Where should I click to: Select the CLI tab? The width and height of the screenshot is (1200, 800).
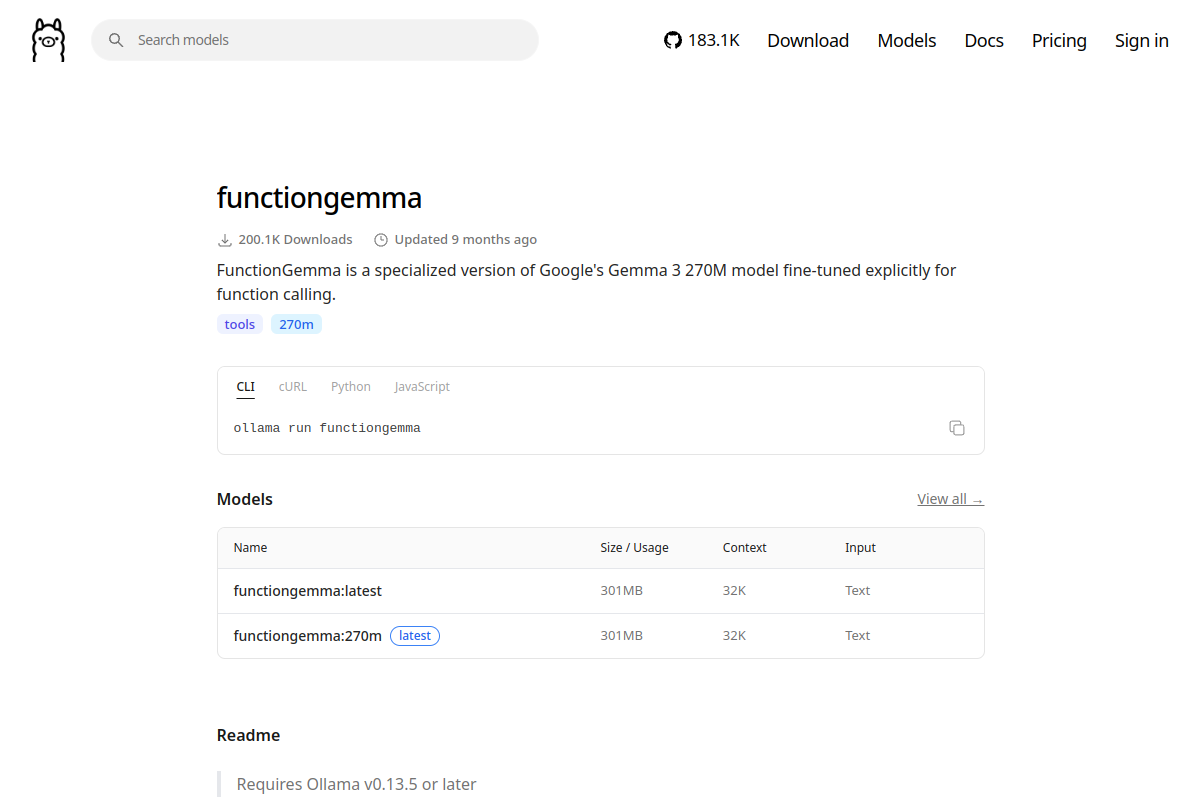[x=246, y=387]
